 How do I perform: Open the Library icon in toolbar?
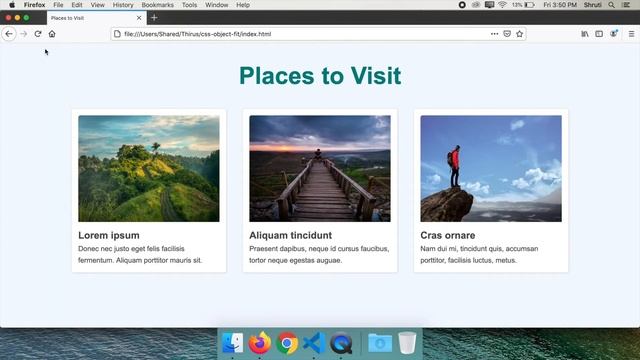tap(584, 34)
